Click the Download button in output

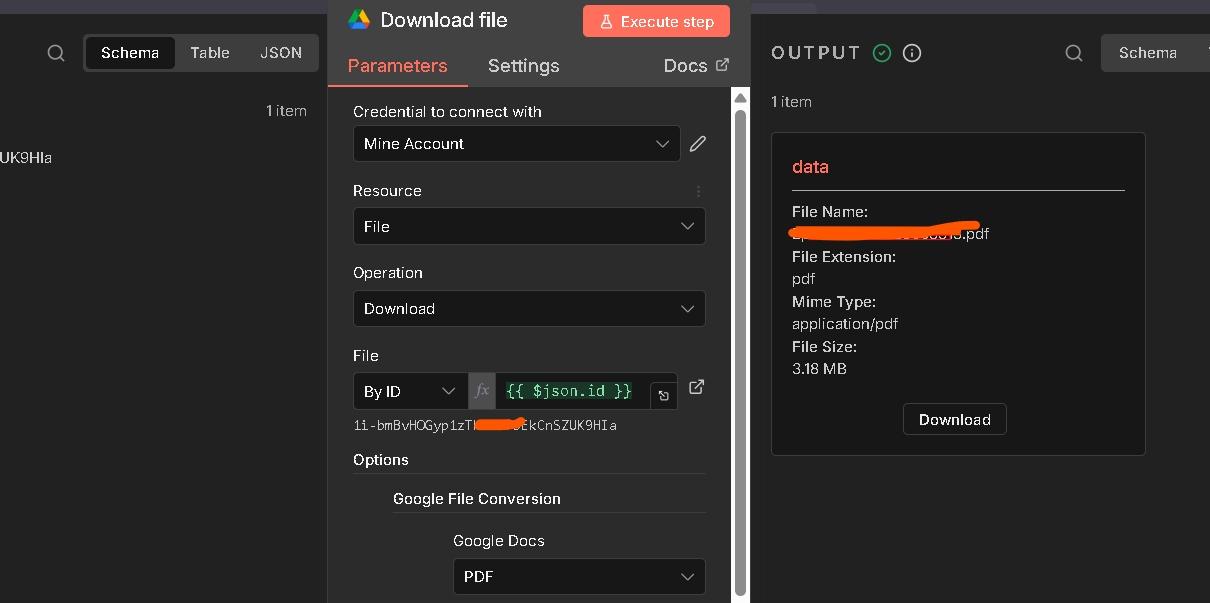click(954, 420)
